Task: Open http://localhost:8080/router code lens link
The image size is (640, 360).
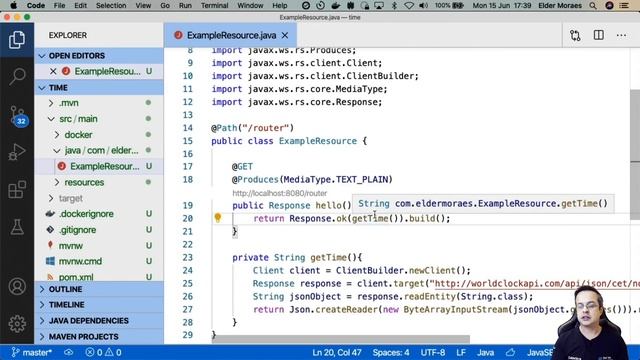Action: point(280,193)
